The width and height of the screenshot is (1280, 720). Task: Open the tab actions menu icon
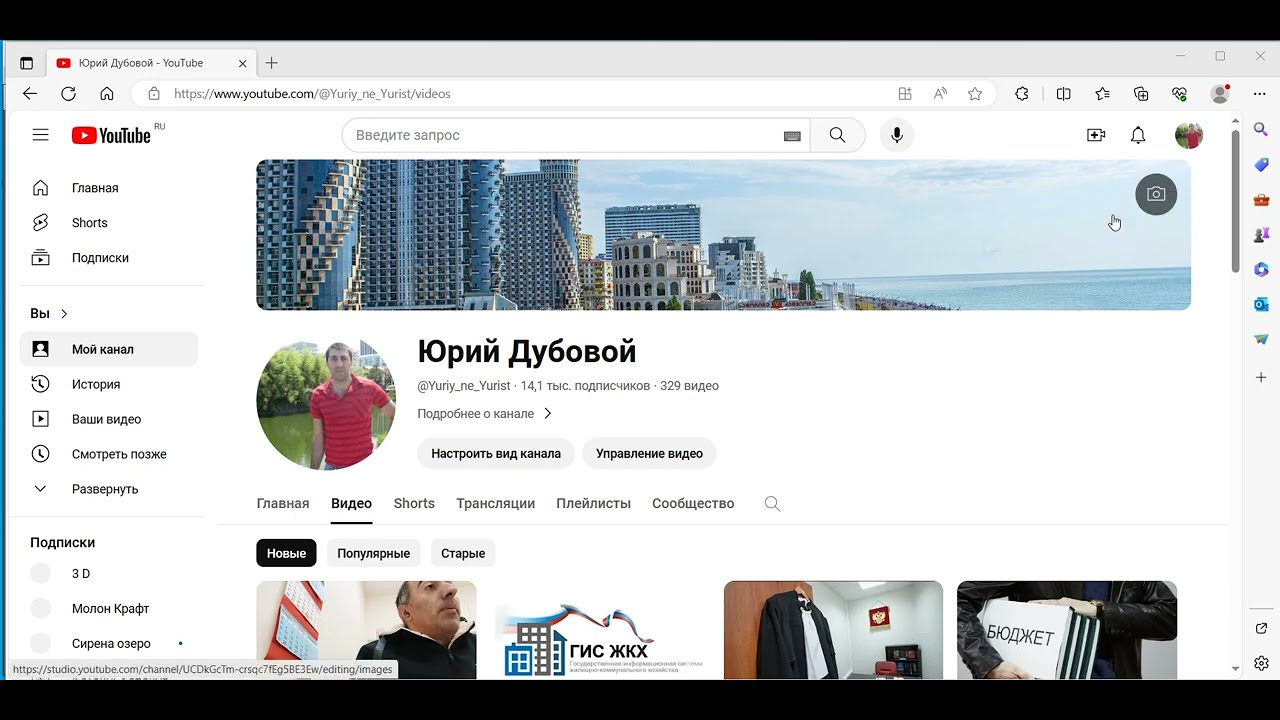pyautogui.click(x=26, y=63)
